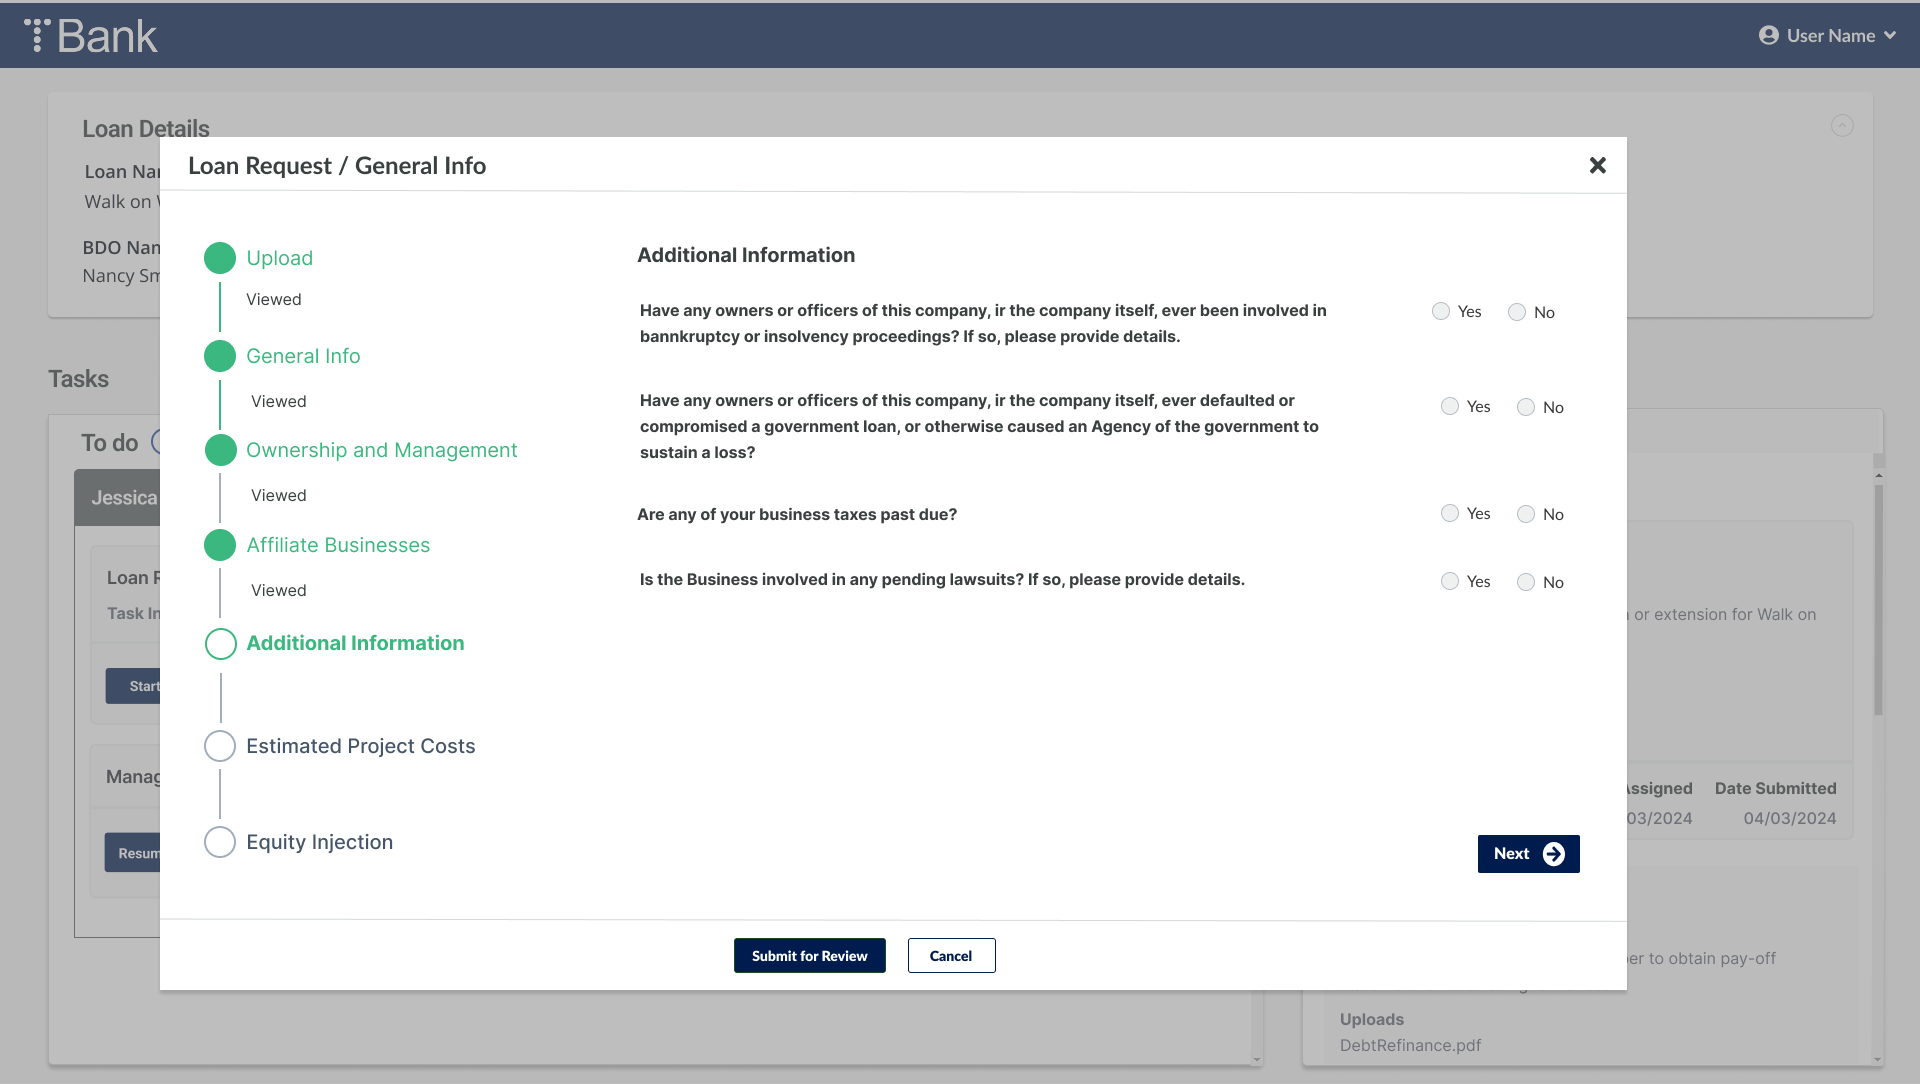Select Yes for bankruptcy proceedings question
This screenshot has width=1920, height=1084.
pyautogui.click(x=1441, y=312)
